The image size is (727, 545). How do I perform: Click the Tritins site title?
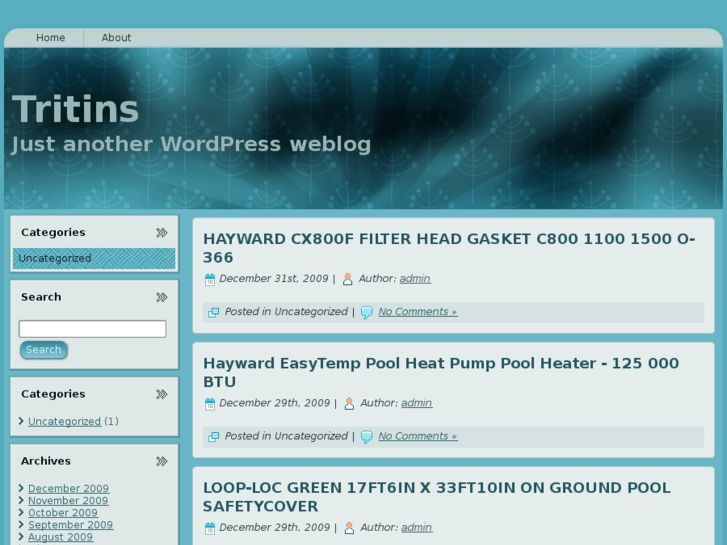point(75,109)
